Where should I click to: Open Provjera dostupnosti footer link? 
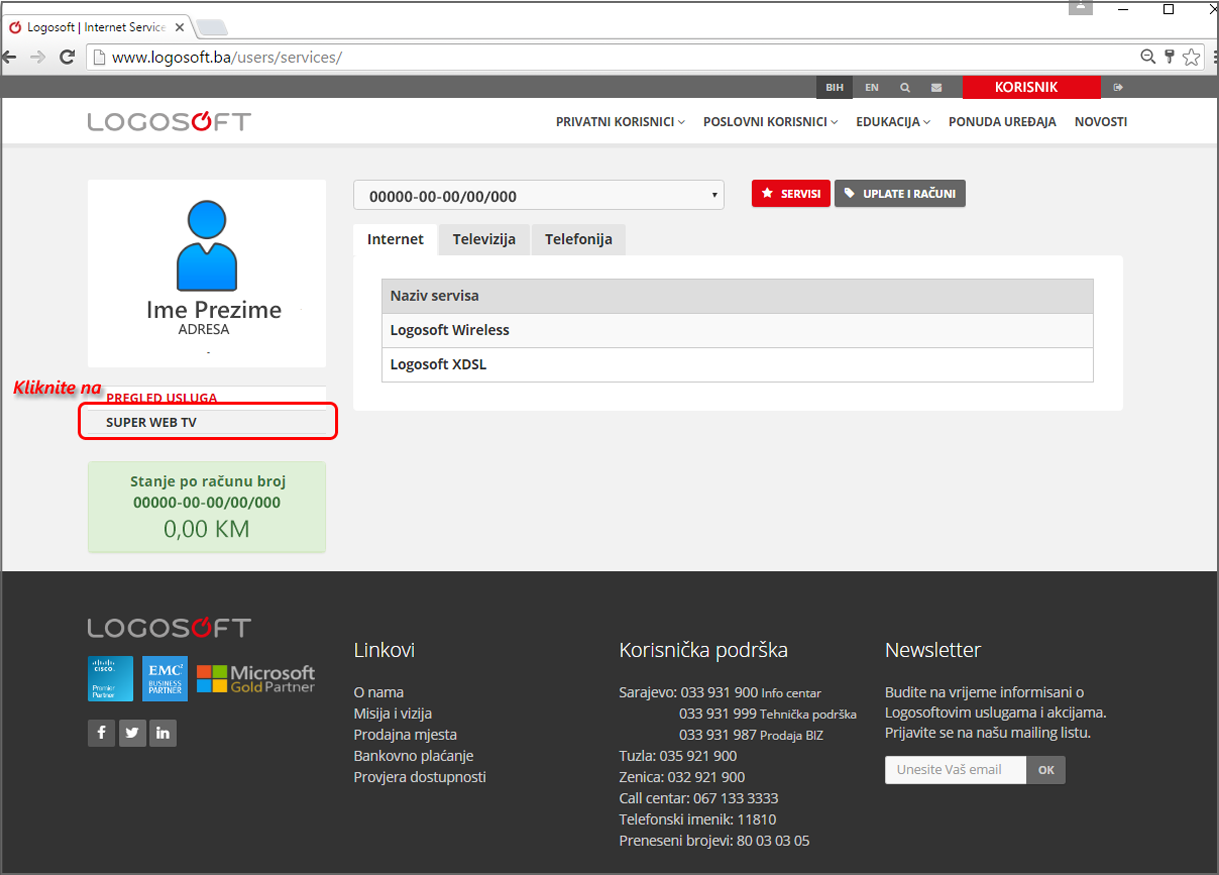[420, 777]
